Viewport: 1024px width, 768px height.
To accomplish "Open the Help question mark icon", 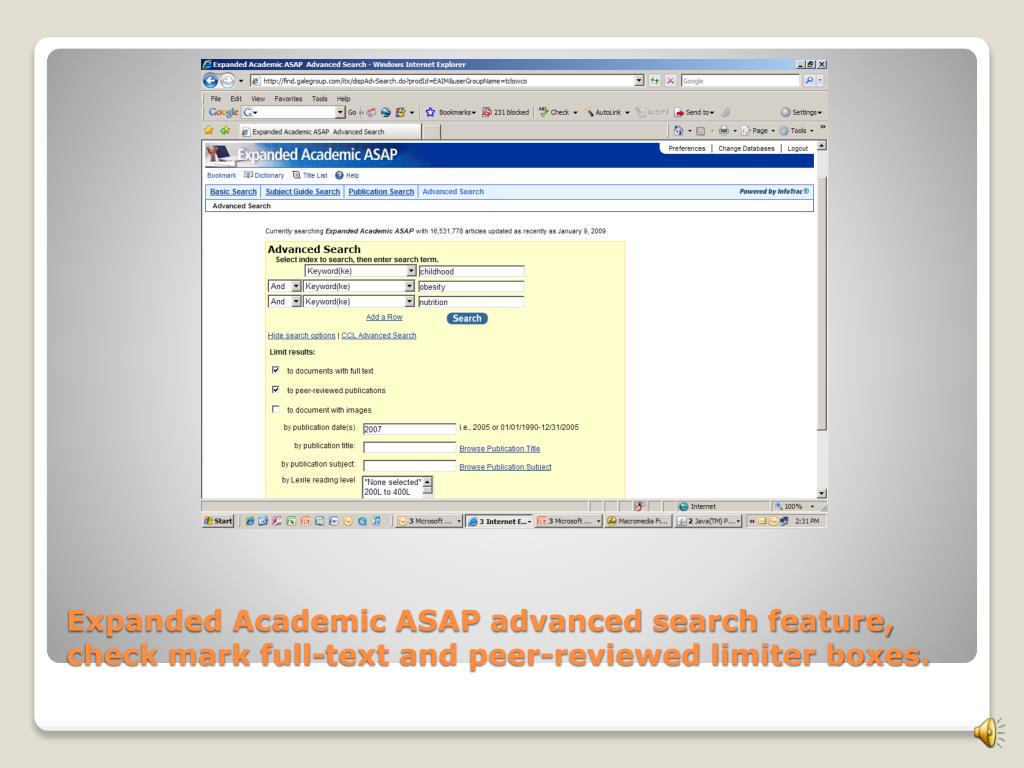I will 340,175.
